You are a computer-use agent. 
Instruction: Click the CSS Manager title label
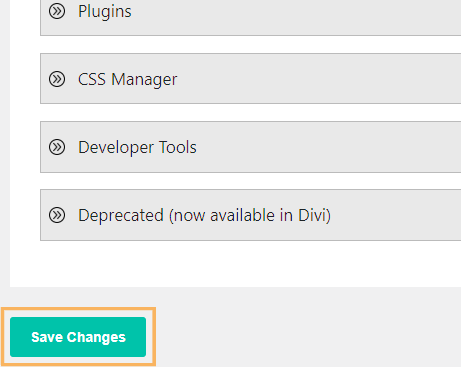pyautogui.click(x=128, y=80)
